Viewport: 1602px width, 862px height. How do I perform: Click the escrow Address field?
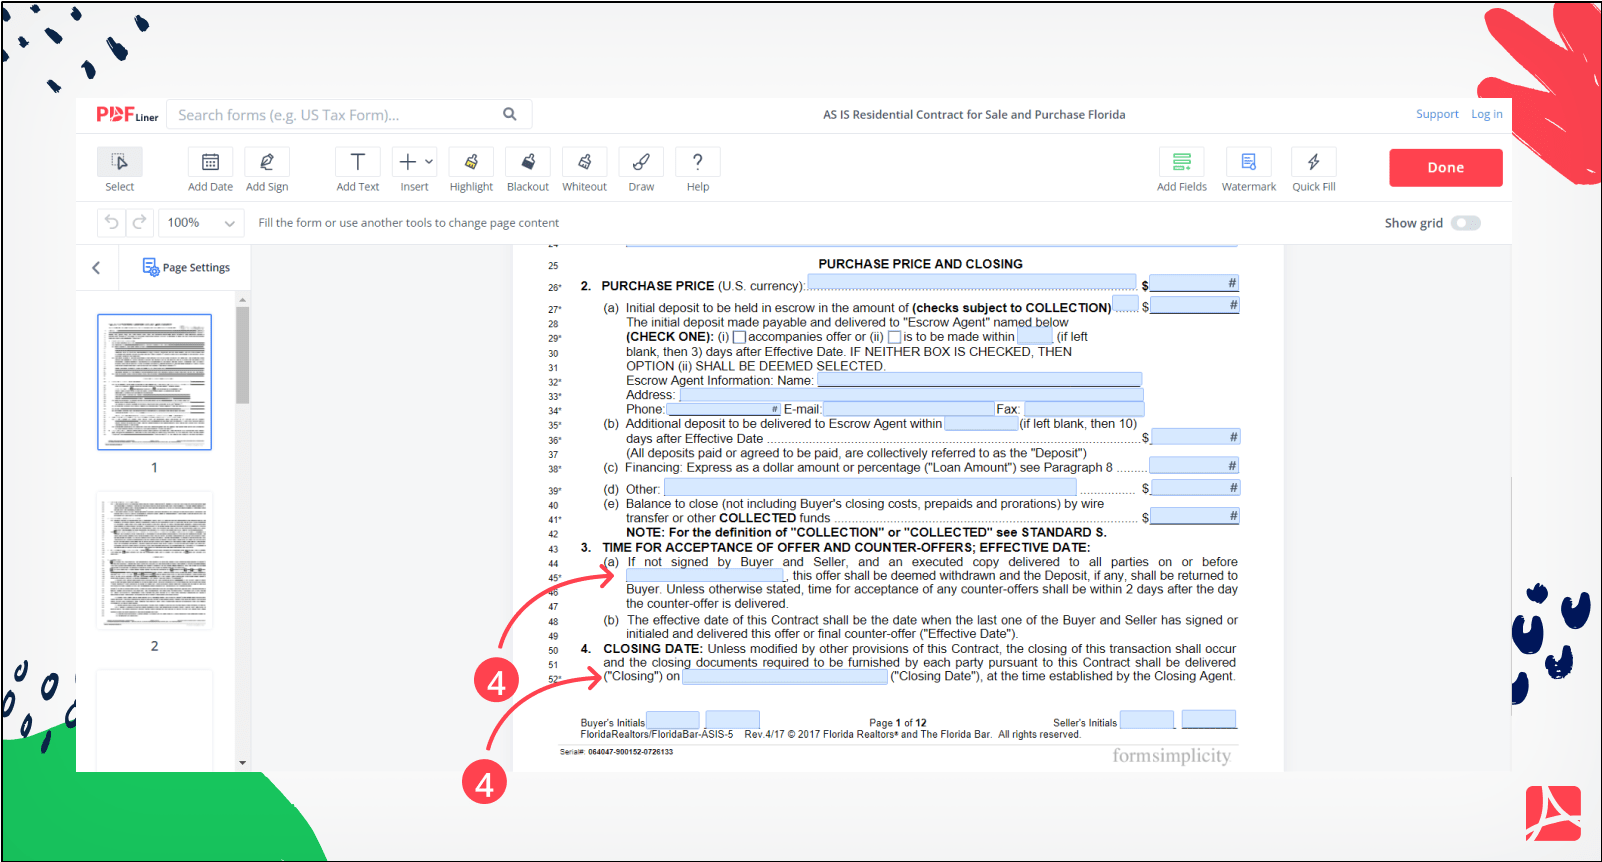point(911,395)
